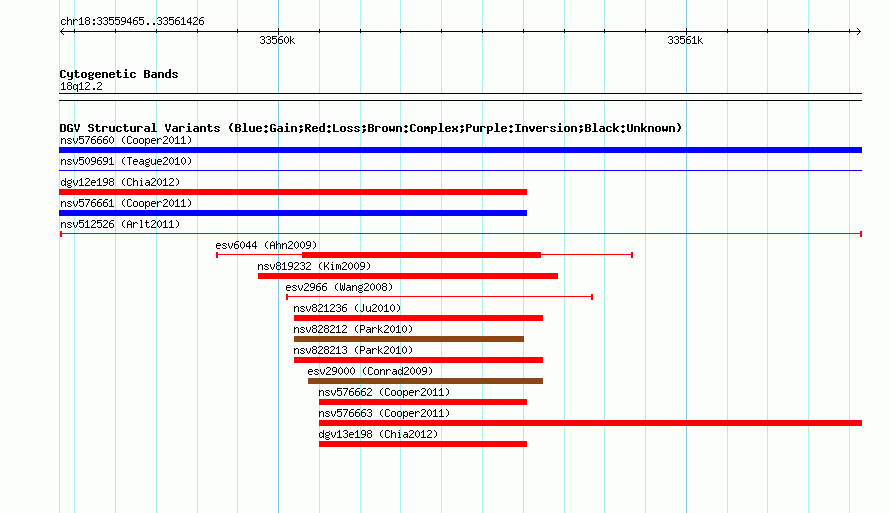This screenshot has width=890, height=513.
Task: Click the left arrow of the ruler
Action: [x=62, y=31]
